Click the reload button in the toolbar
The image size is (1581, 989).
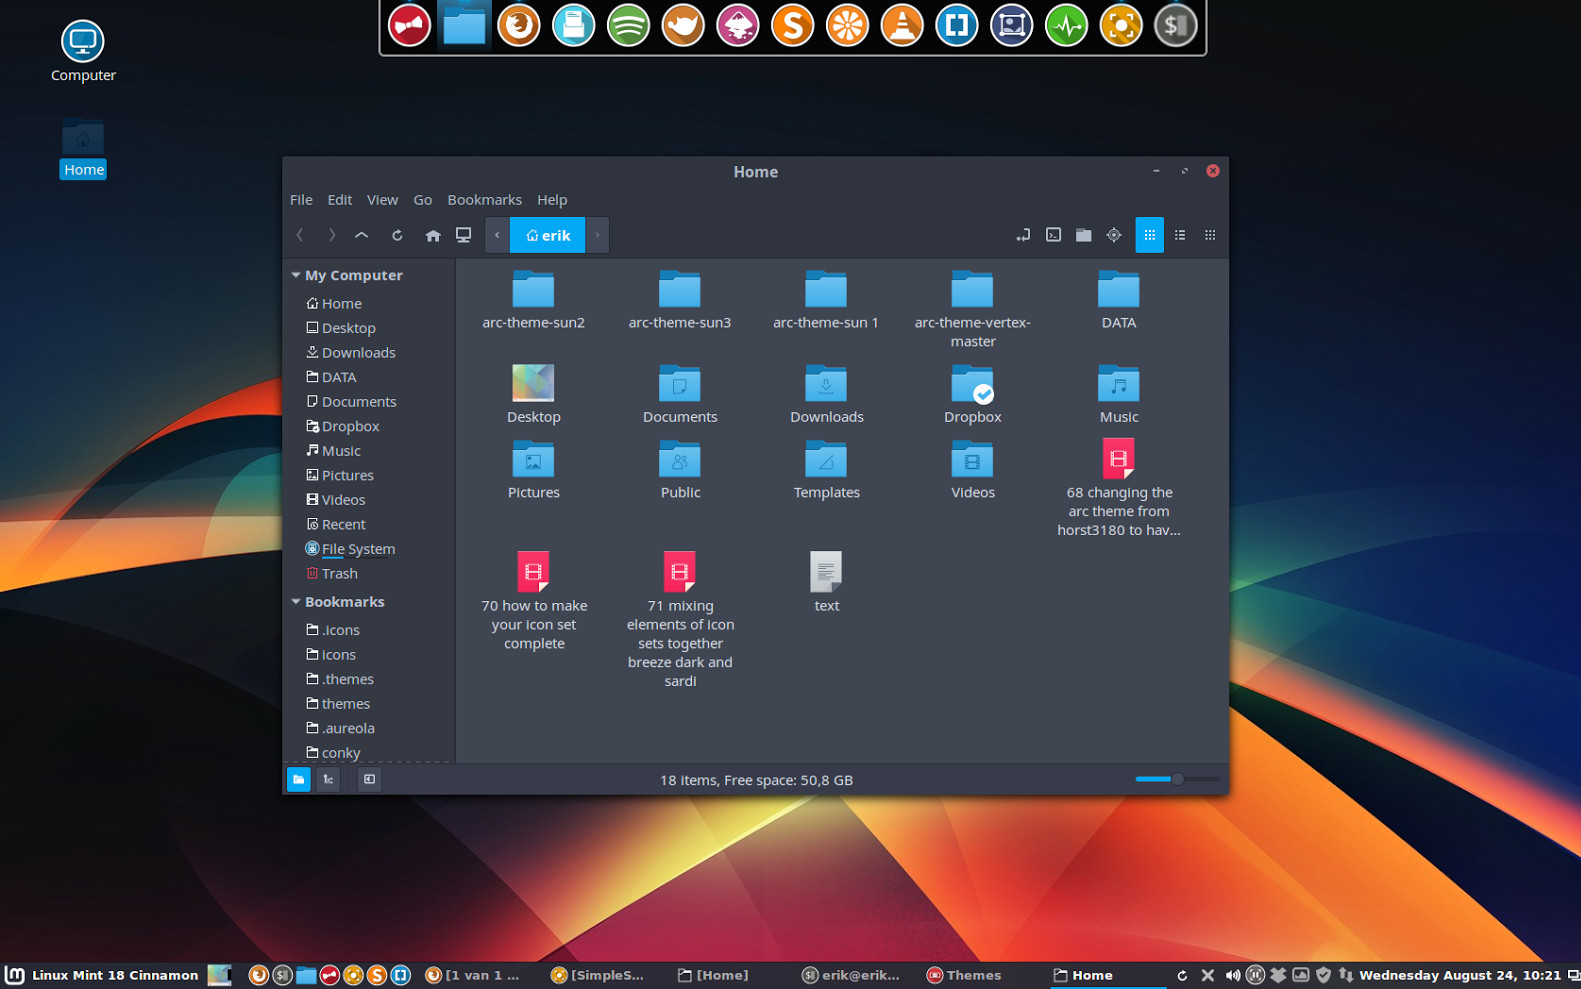(x=397, y=235)
